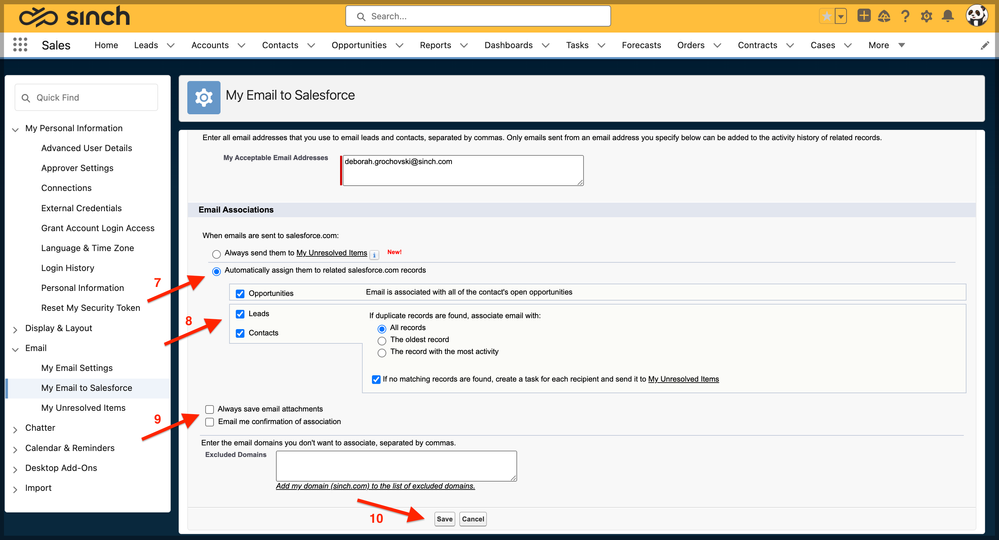The height and width of the screenshot is (540, 999).
Task: Open Reset My Security Token
Action: coord(90,308)
